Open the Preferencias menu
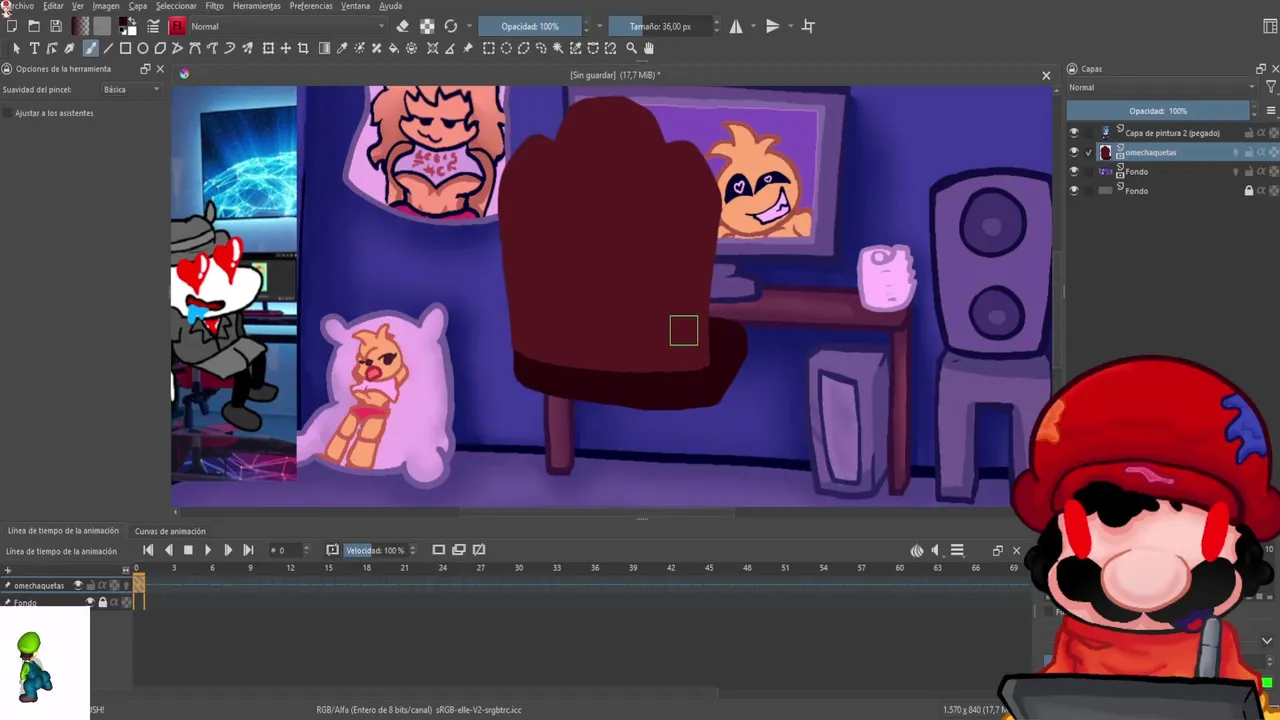The height and width of the screenshot is (720, 1280). (x=311, y=6)
